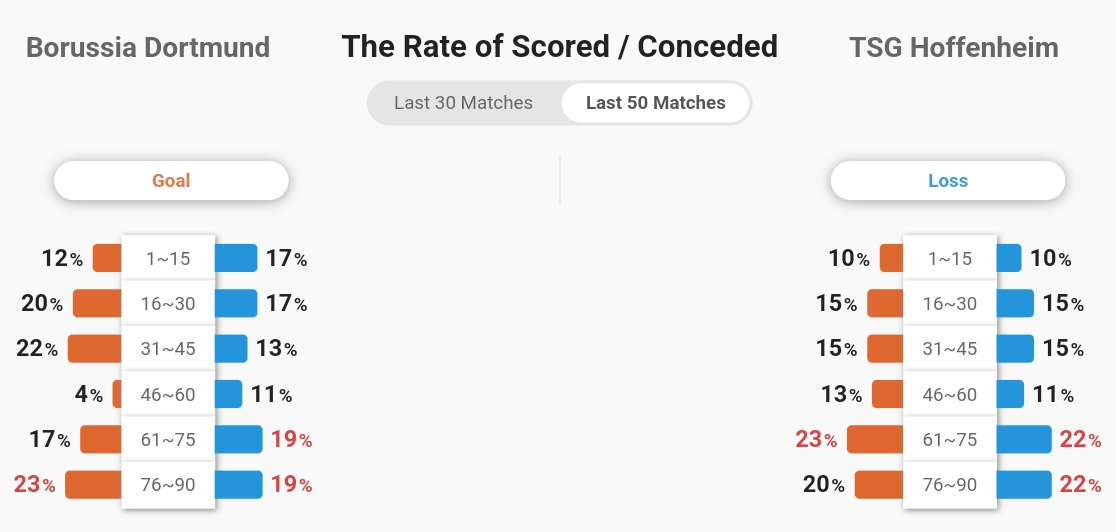Click TSG Hoffenheim team name
This screenshot has width=1116, height=532.
(954, 48)
